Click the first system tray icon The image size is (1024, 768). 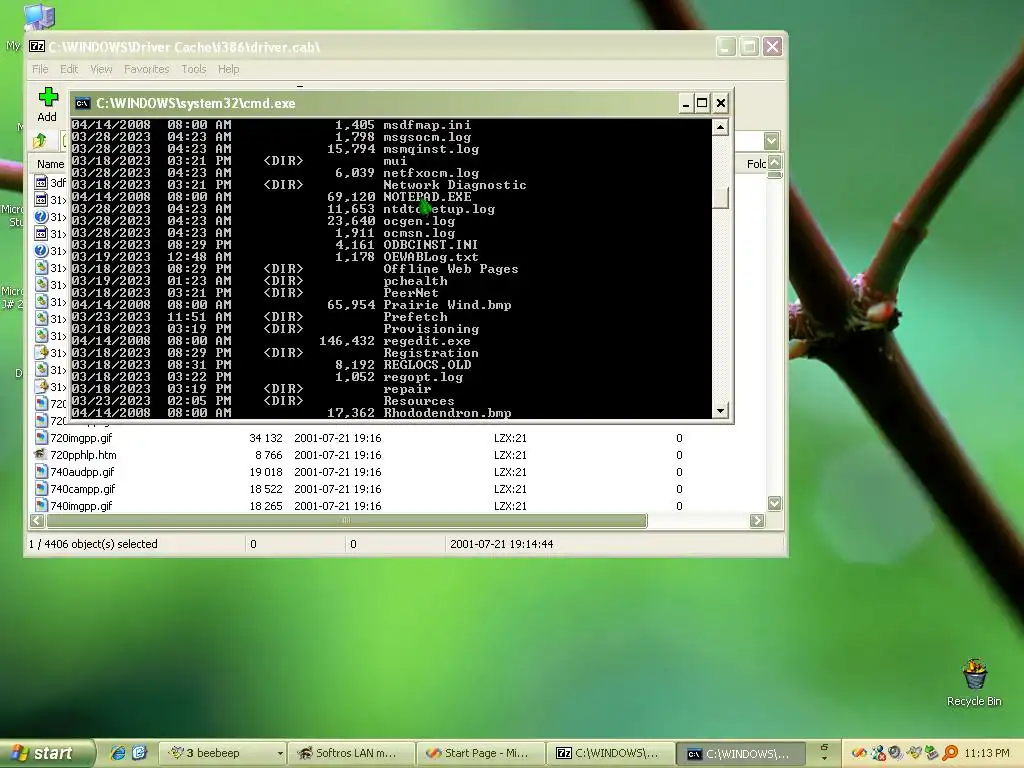click(859, 753)
